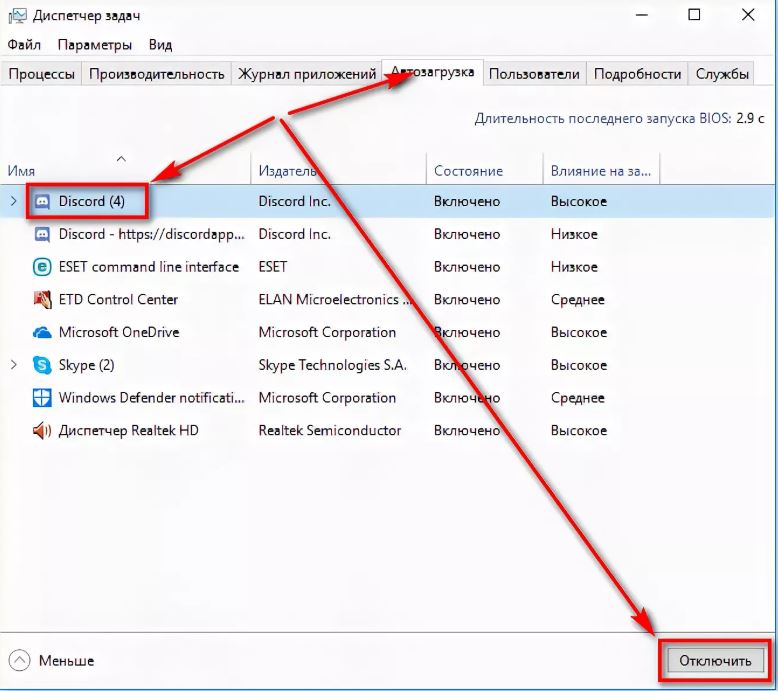
Task: Click the Windows Defender shield icon
Action: tap(42, 398)
